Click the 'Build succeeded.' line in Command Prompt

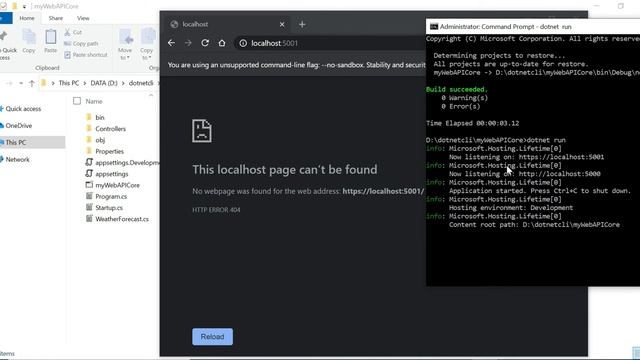pyautogui.click(x=457, y=89)
